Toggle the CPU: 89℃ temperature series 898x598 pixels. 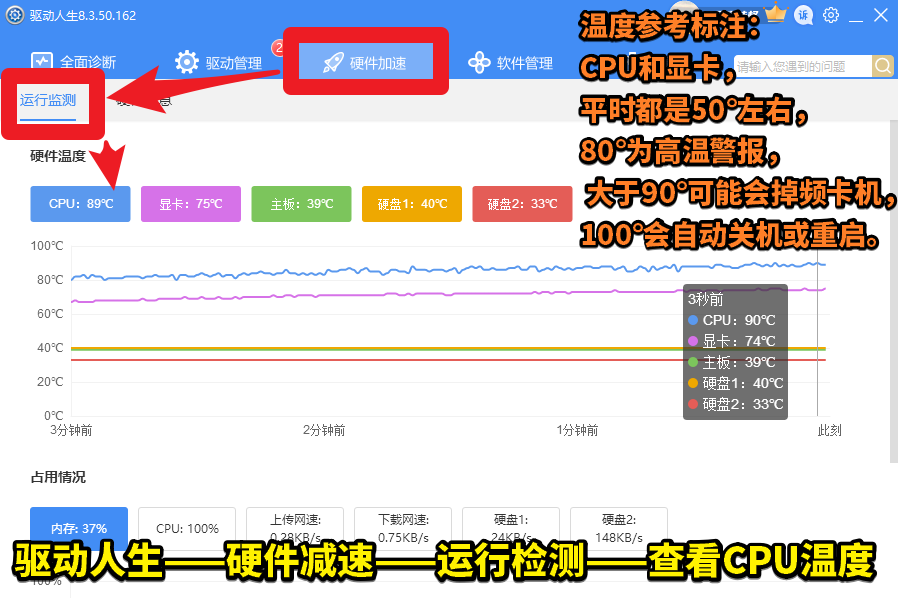click(x=80, y=203)
